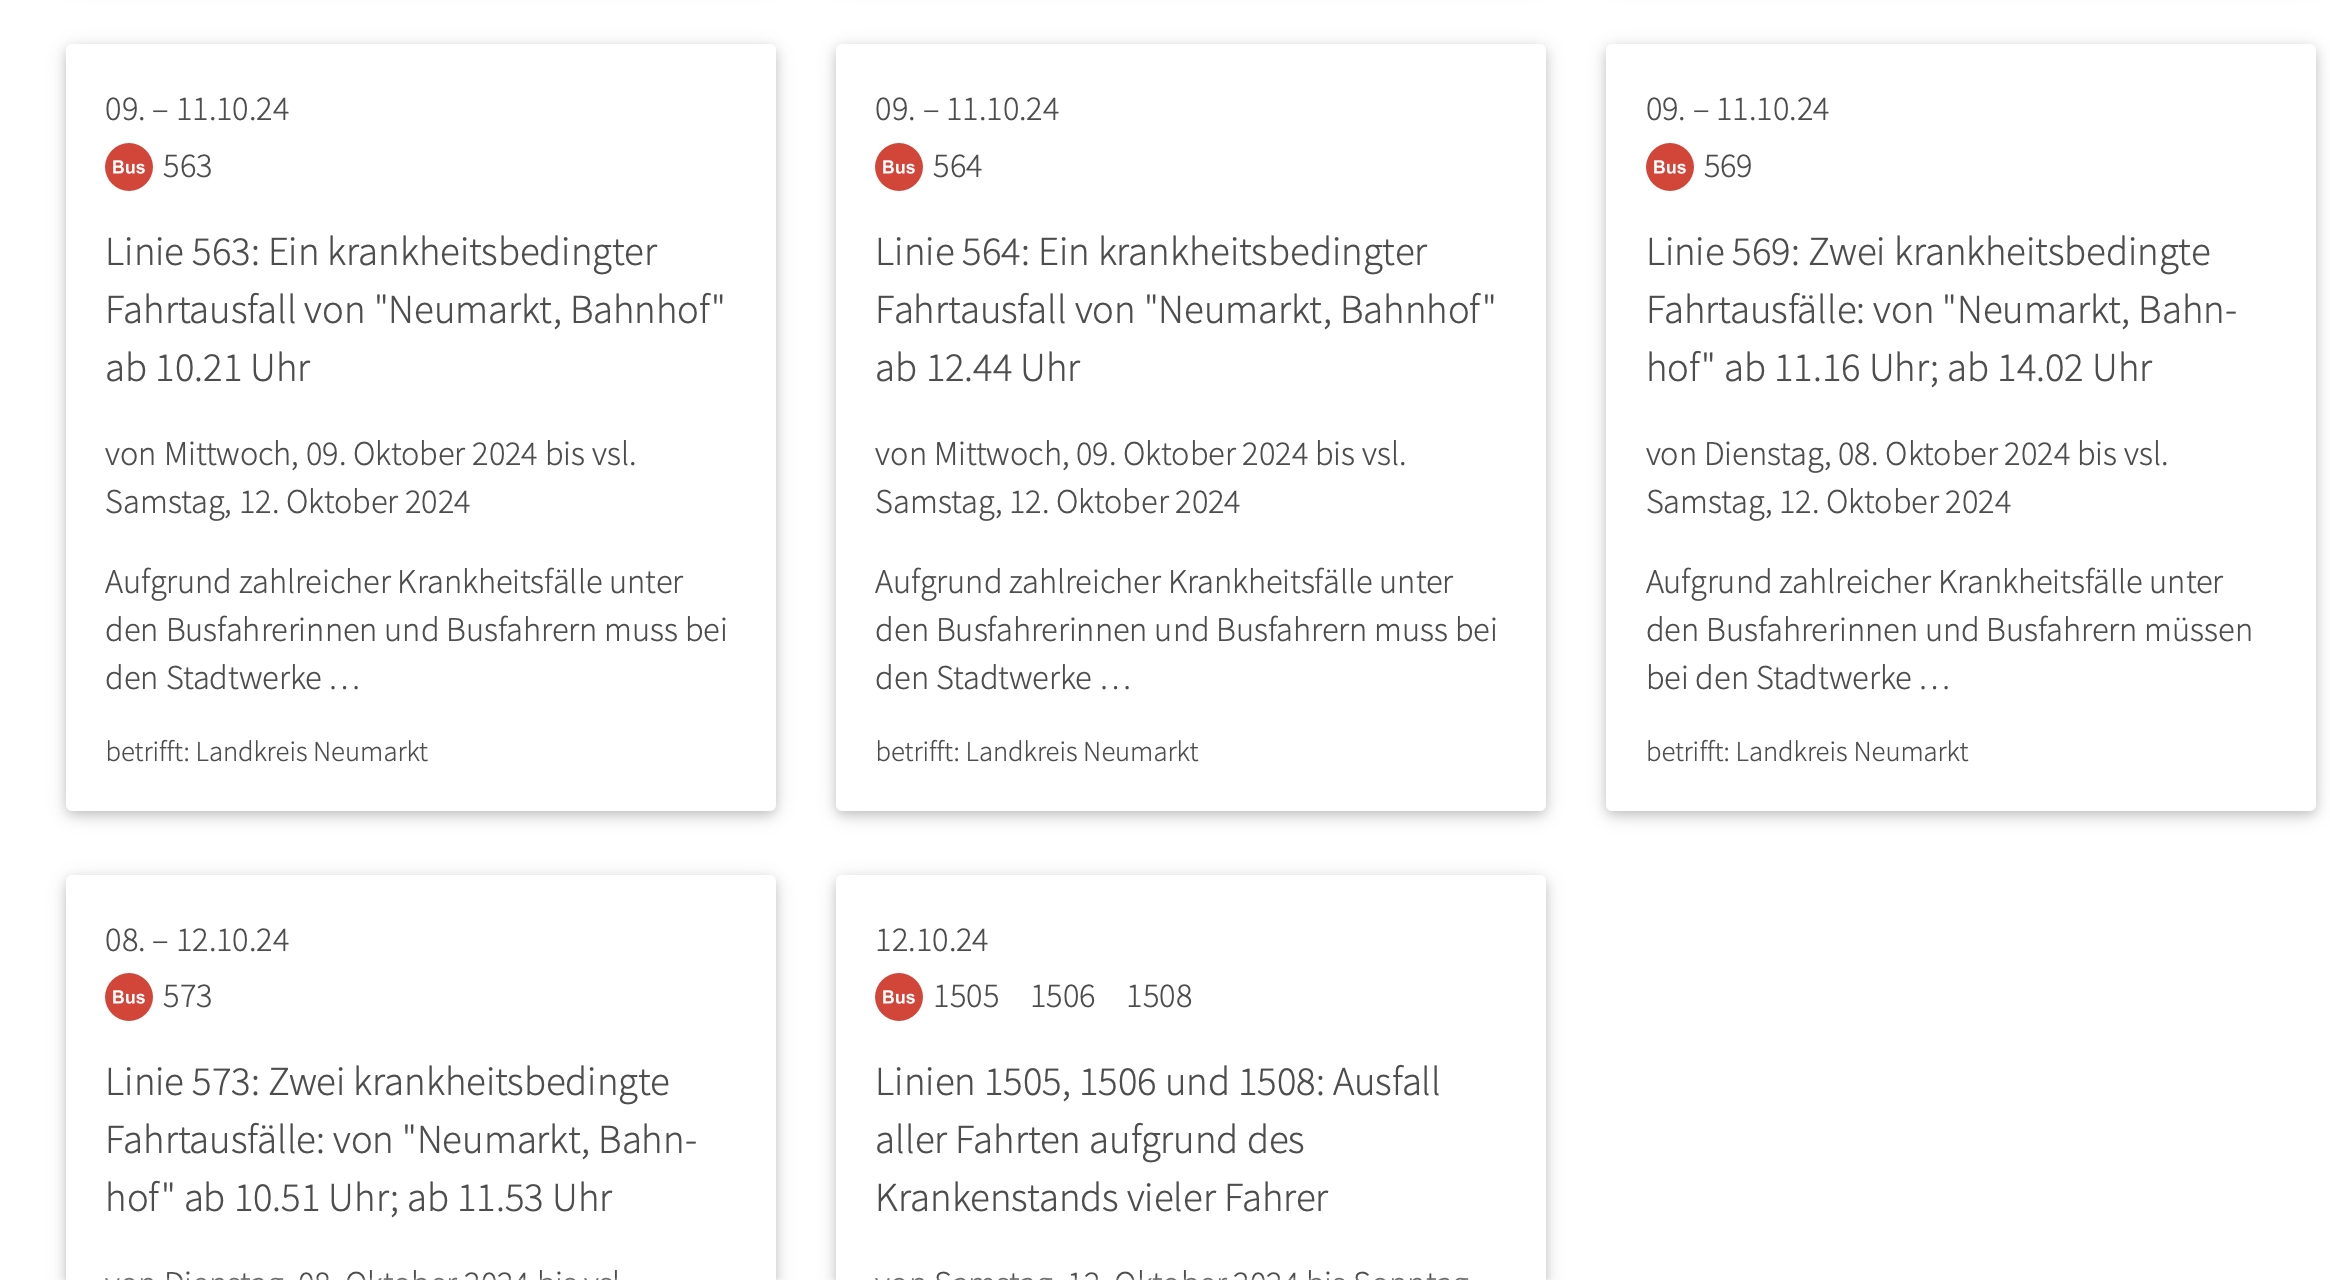Click the red Bus icon for line 563

tap(129, 167)
